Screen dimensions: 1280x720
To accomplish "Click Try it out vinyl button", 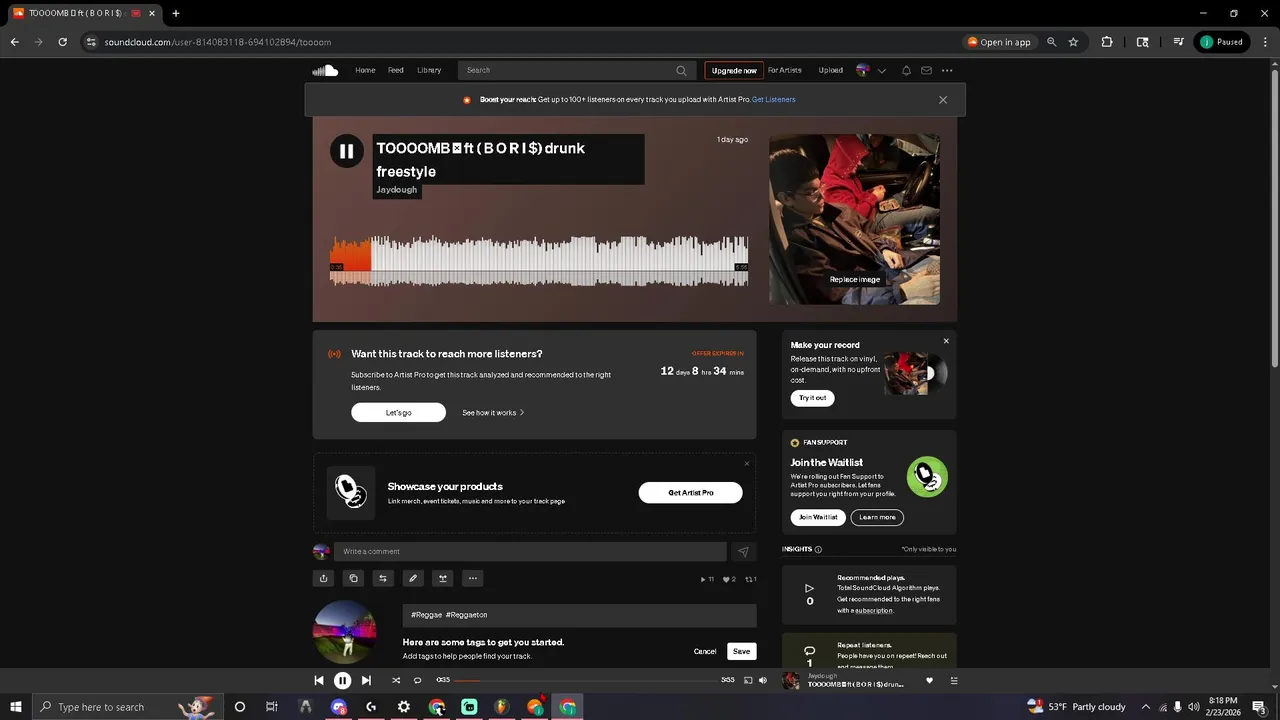I will (x=812, y=398).
